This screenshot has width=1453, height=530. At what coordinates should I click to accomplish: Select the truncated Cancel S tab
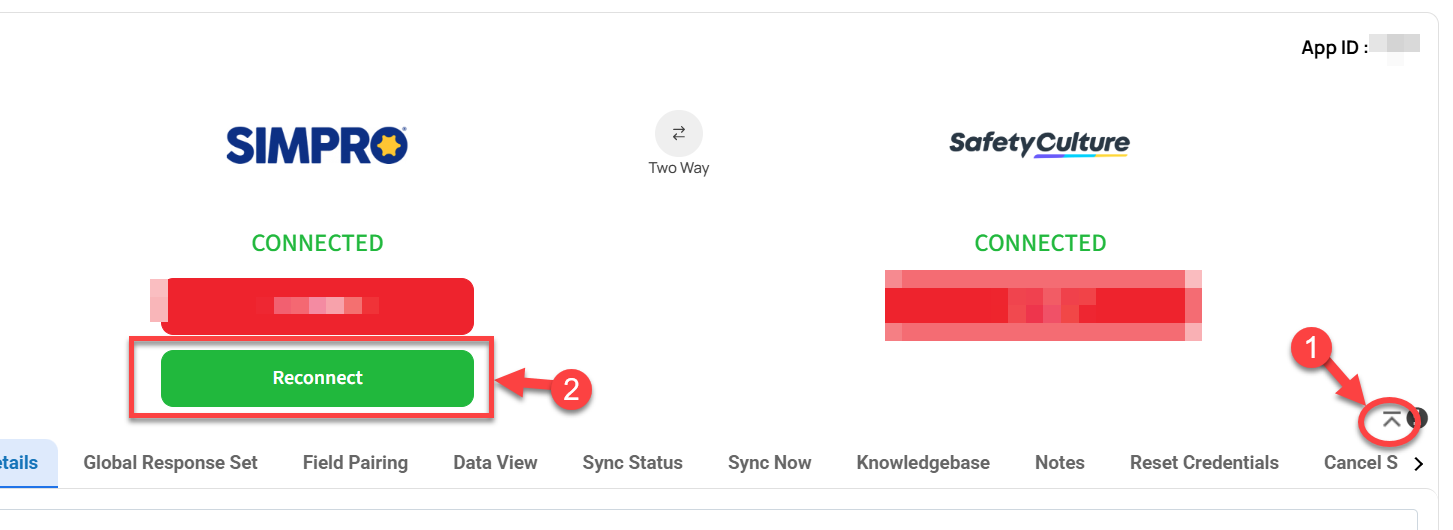[x=1360, y=463]
